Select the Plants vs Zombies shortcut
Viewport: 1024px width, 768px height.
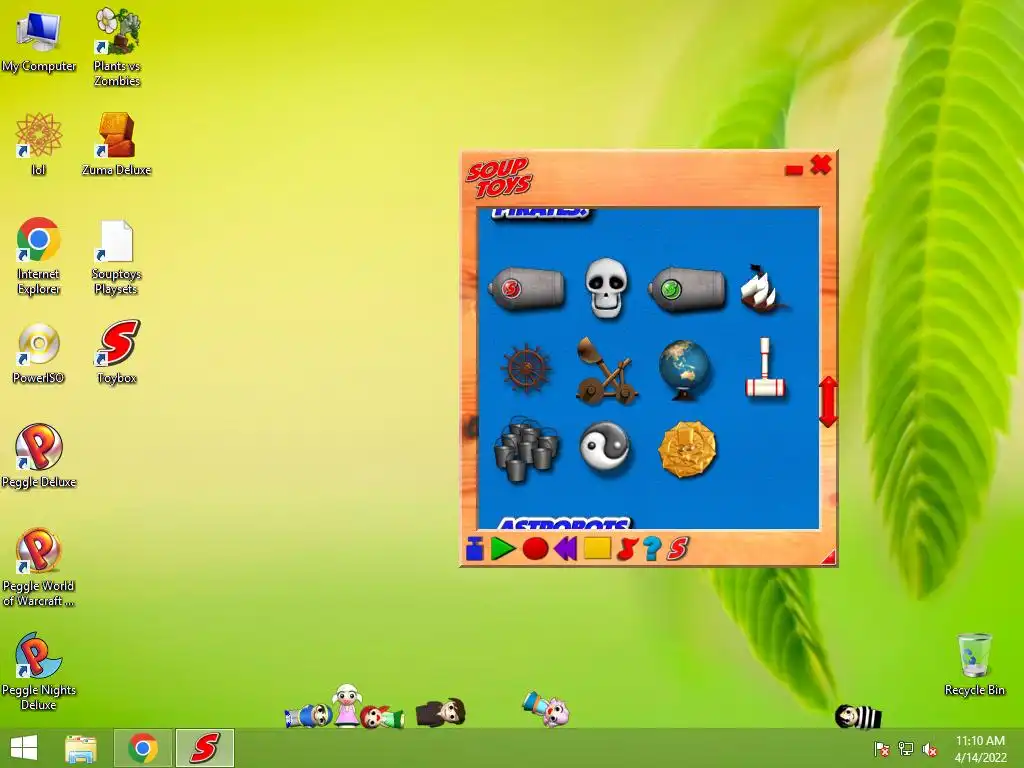(117, 47)
